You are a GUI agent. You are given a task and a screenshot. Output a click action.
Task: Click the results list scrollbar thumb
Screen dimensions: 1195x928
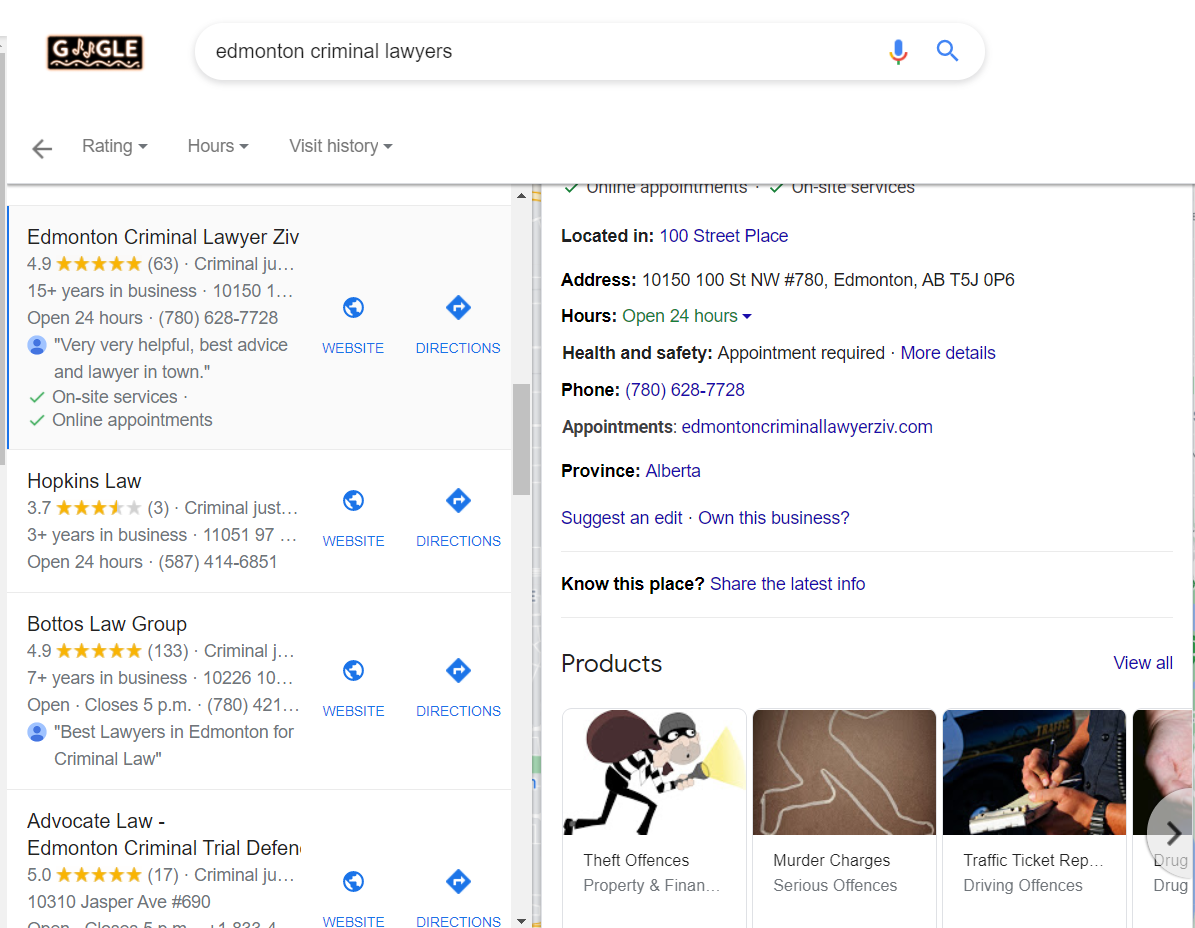tap(521, 438)
